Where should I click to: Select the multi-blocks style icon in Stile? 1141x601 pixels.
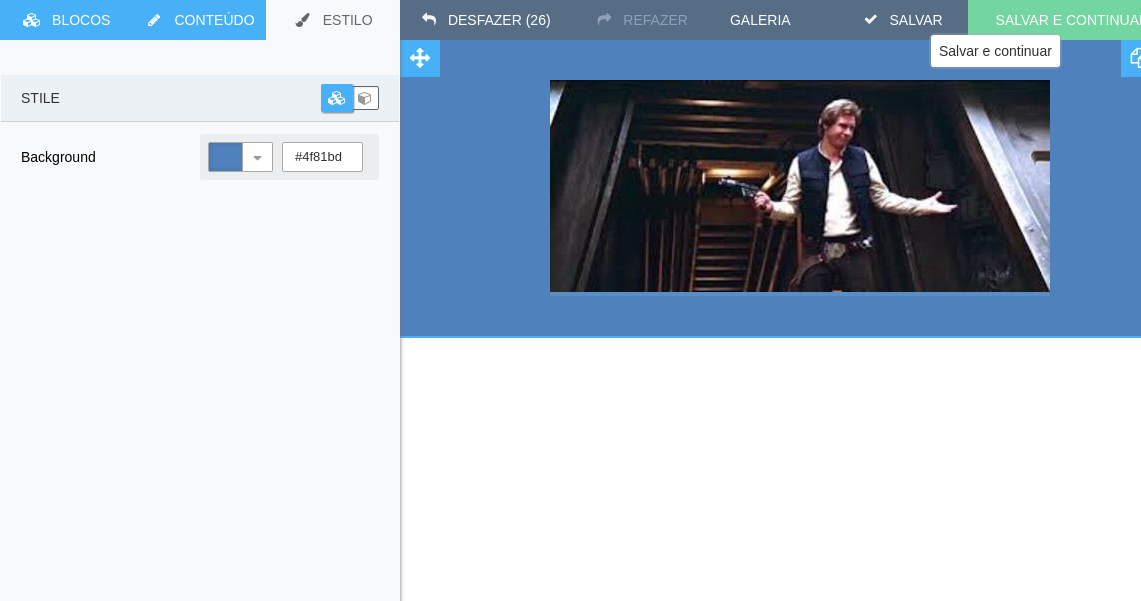pos(337,98)
